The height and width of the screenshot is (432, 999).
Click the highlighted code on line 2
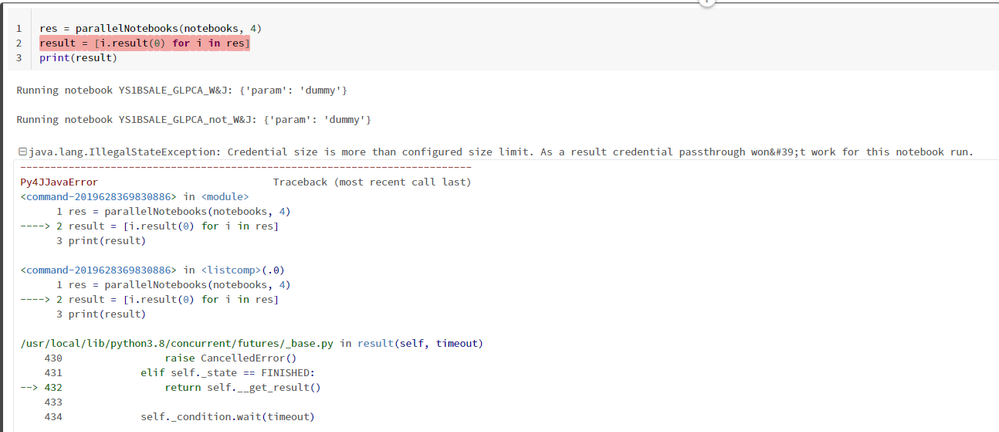[x=144, y=43]
